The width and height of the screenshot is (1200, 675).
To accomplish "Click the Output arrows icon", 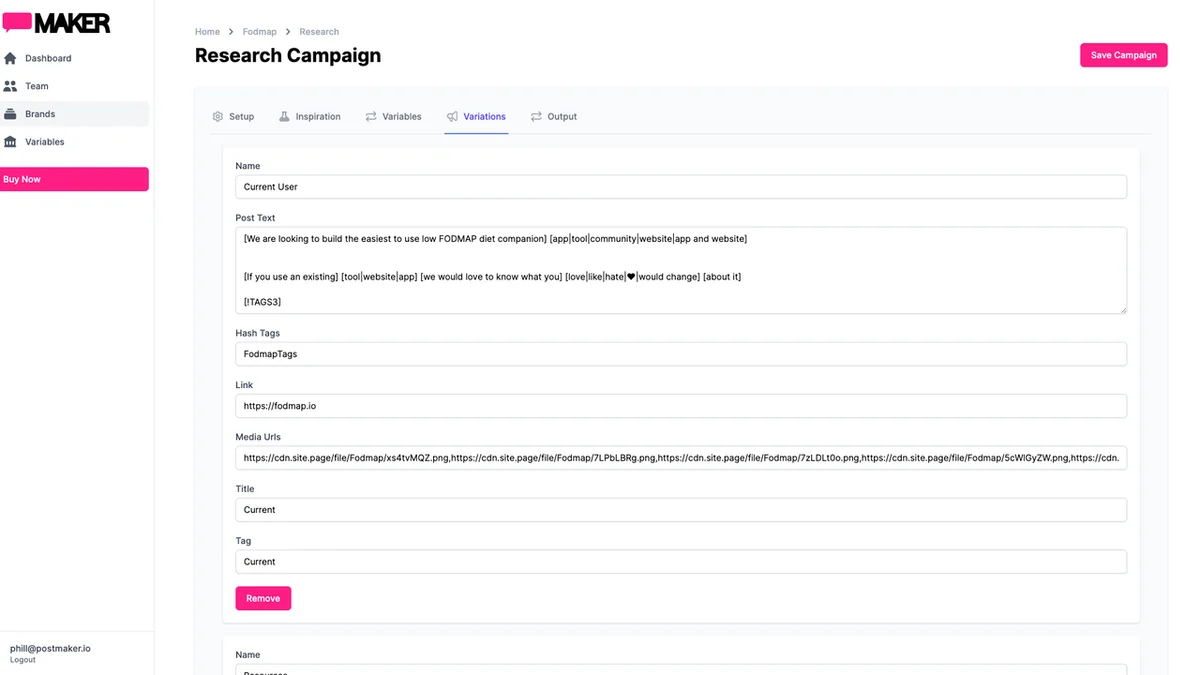I will click(536, 117).
